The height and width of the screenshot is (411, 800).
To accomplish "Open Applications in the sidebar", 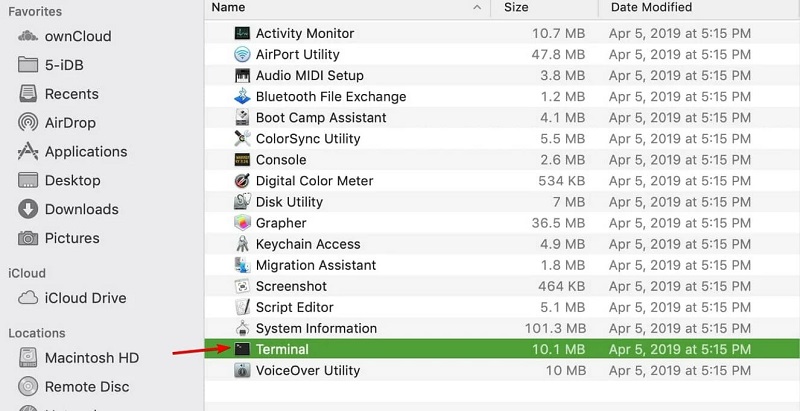I will (85, 152).
